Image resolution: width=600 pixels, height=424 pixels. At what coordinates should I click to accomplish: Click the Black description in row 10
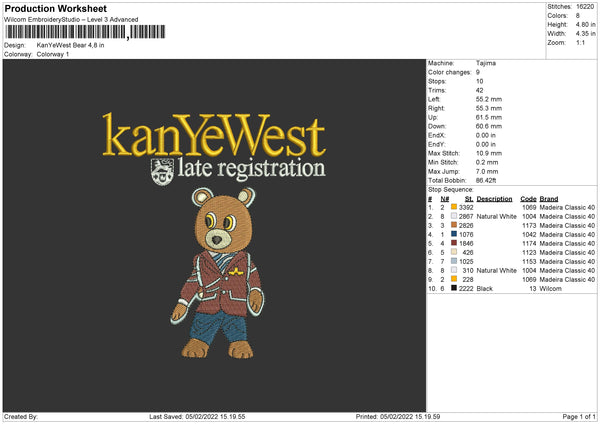pos(484,289)
